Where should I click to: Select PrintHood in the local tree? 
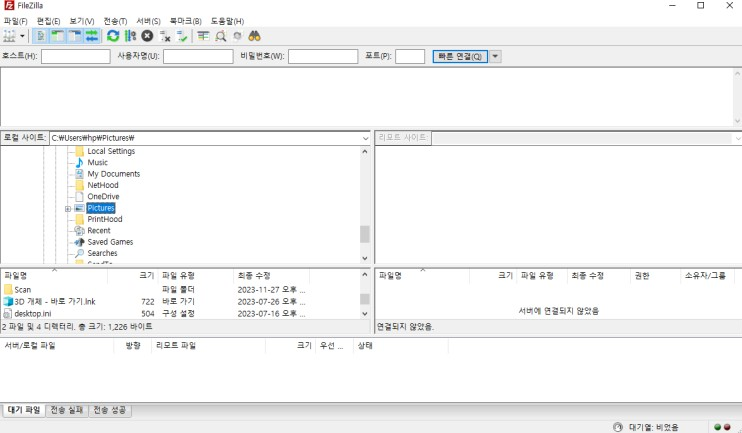pyautogui.click(x=105, y=219)
